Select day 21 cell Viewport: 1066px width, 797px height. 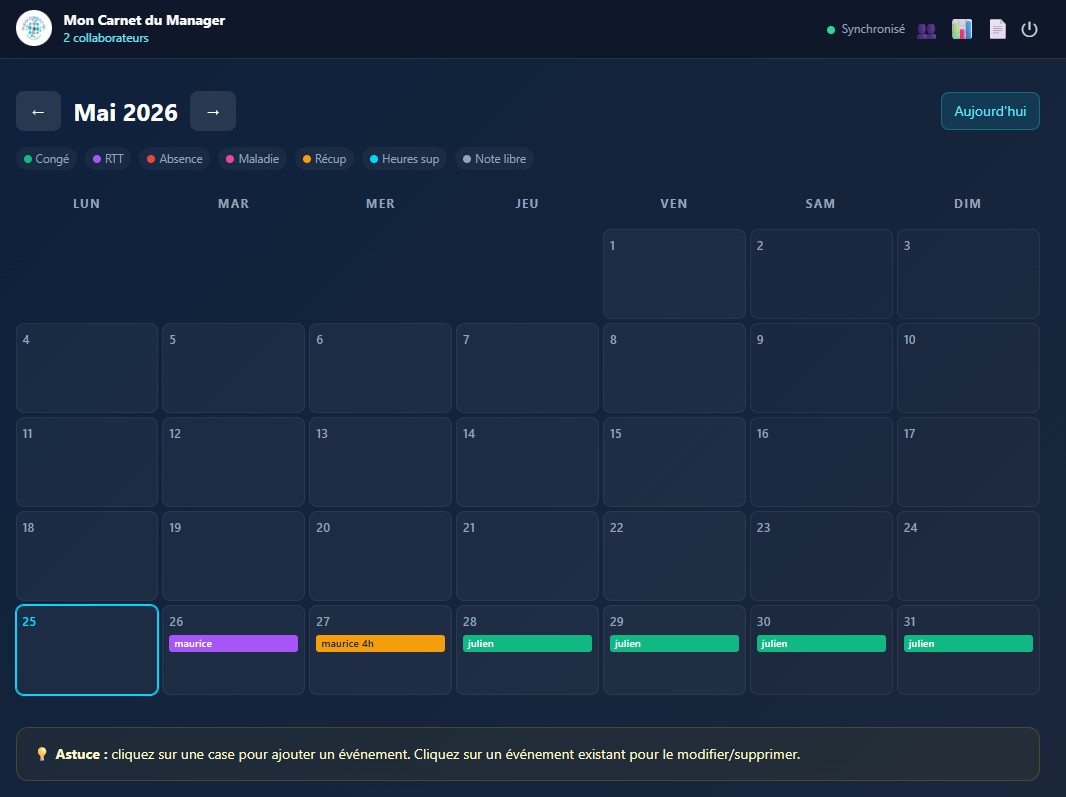(527, 556)
